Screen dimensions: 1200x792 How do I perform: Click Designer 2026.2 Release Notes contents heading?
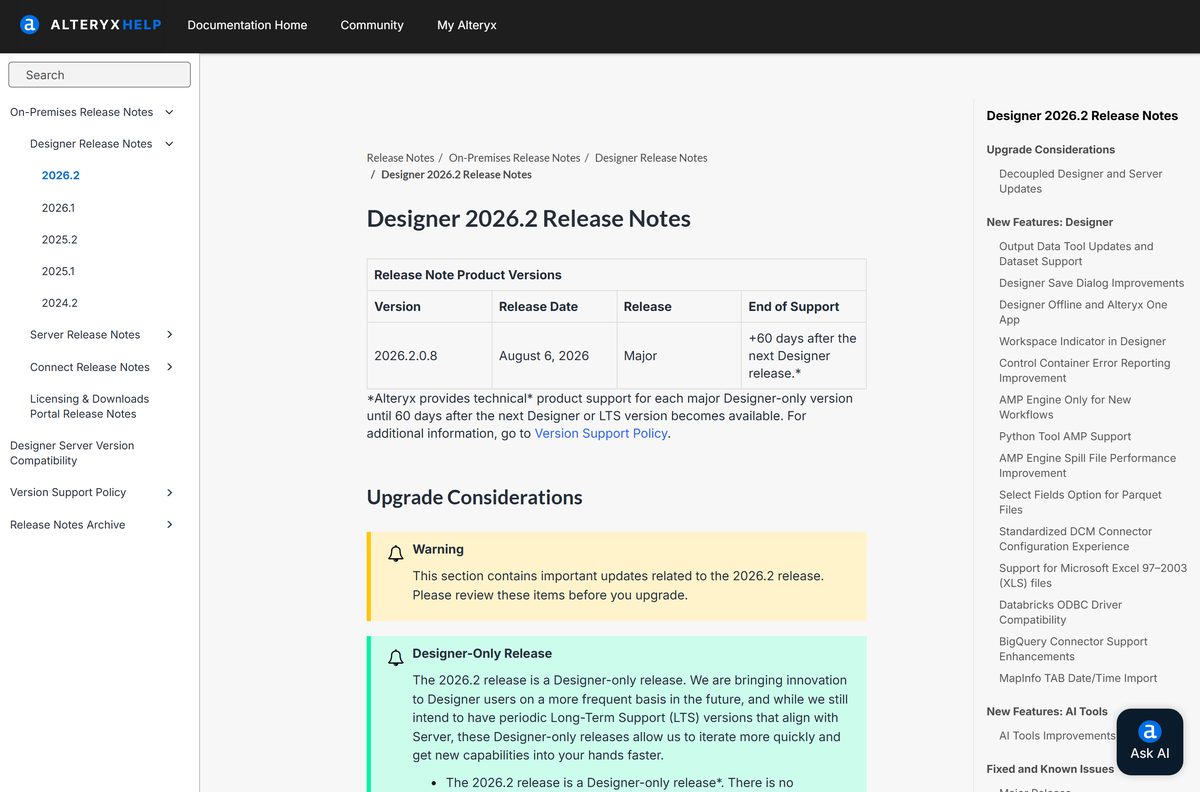point(1082,116)
